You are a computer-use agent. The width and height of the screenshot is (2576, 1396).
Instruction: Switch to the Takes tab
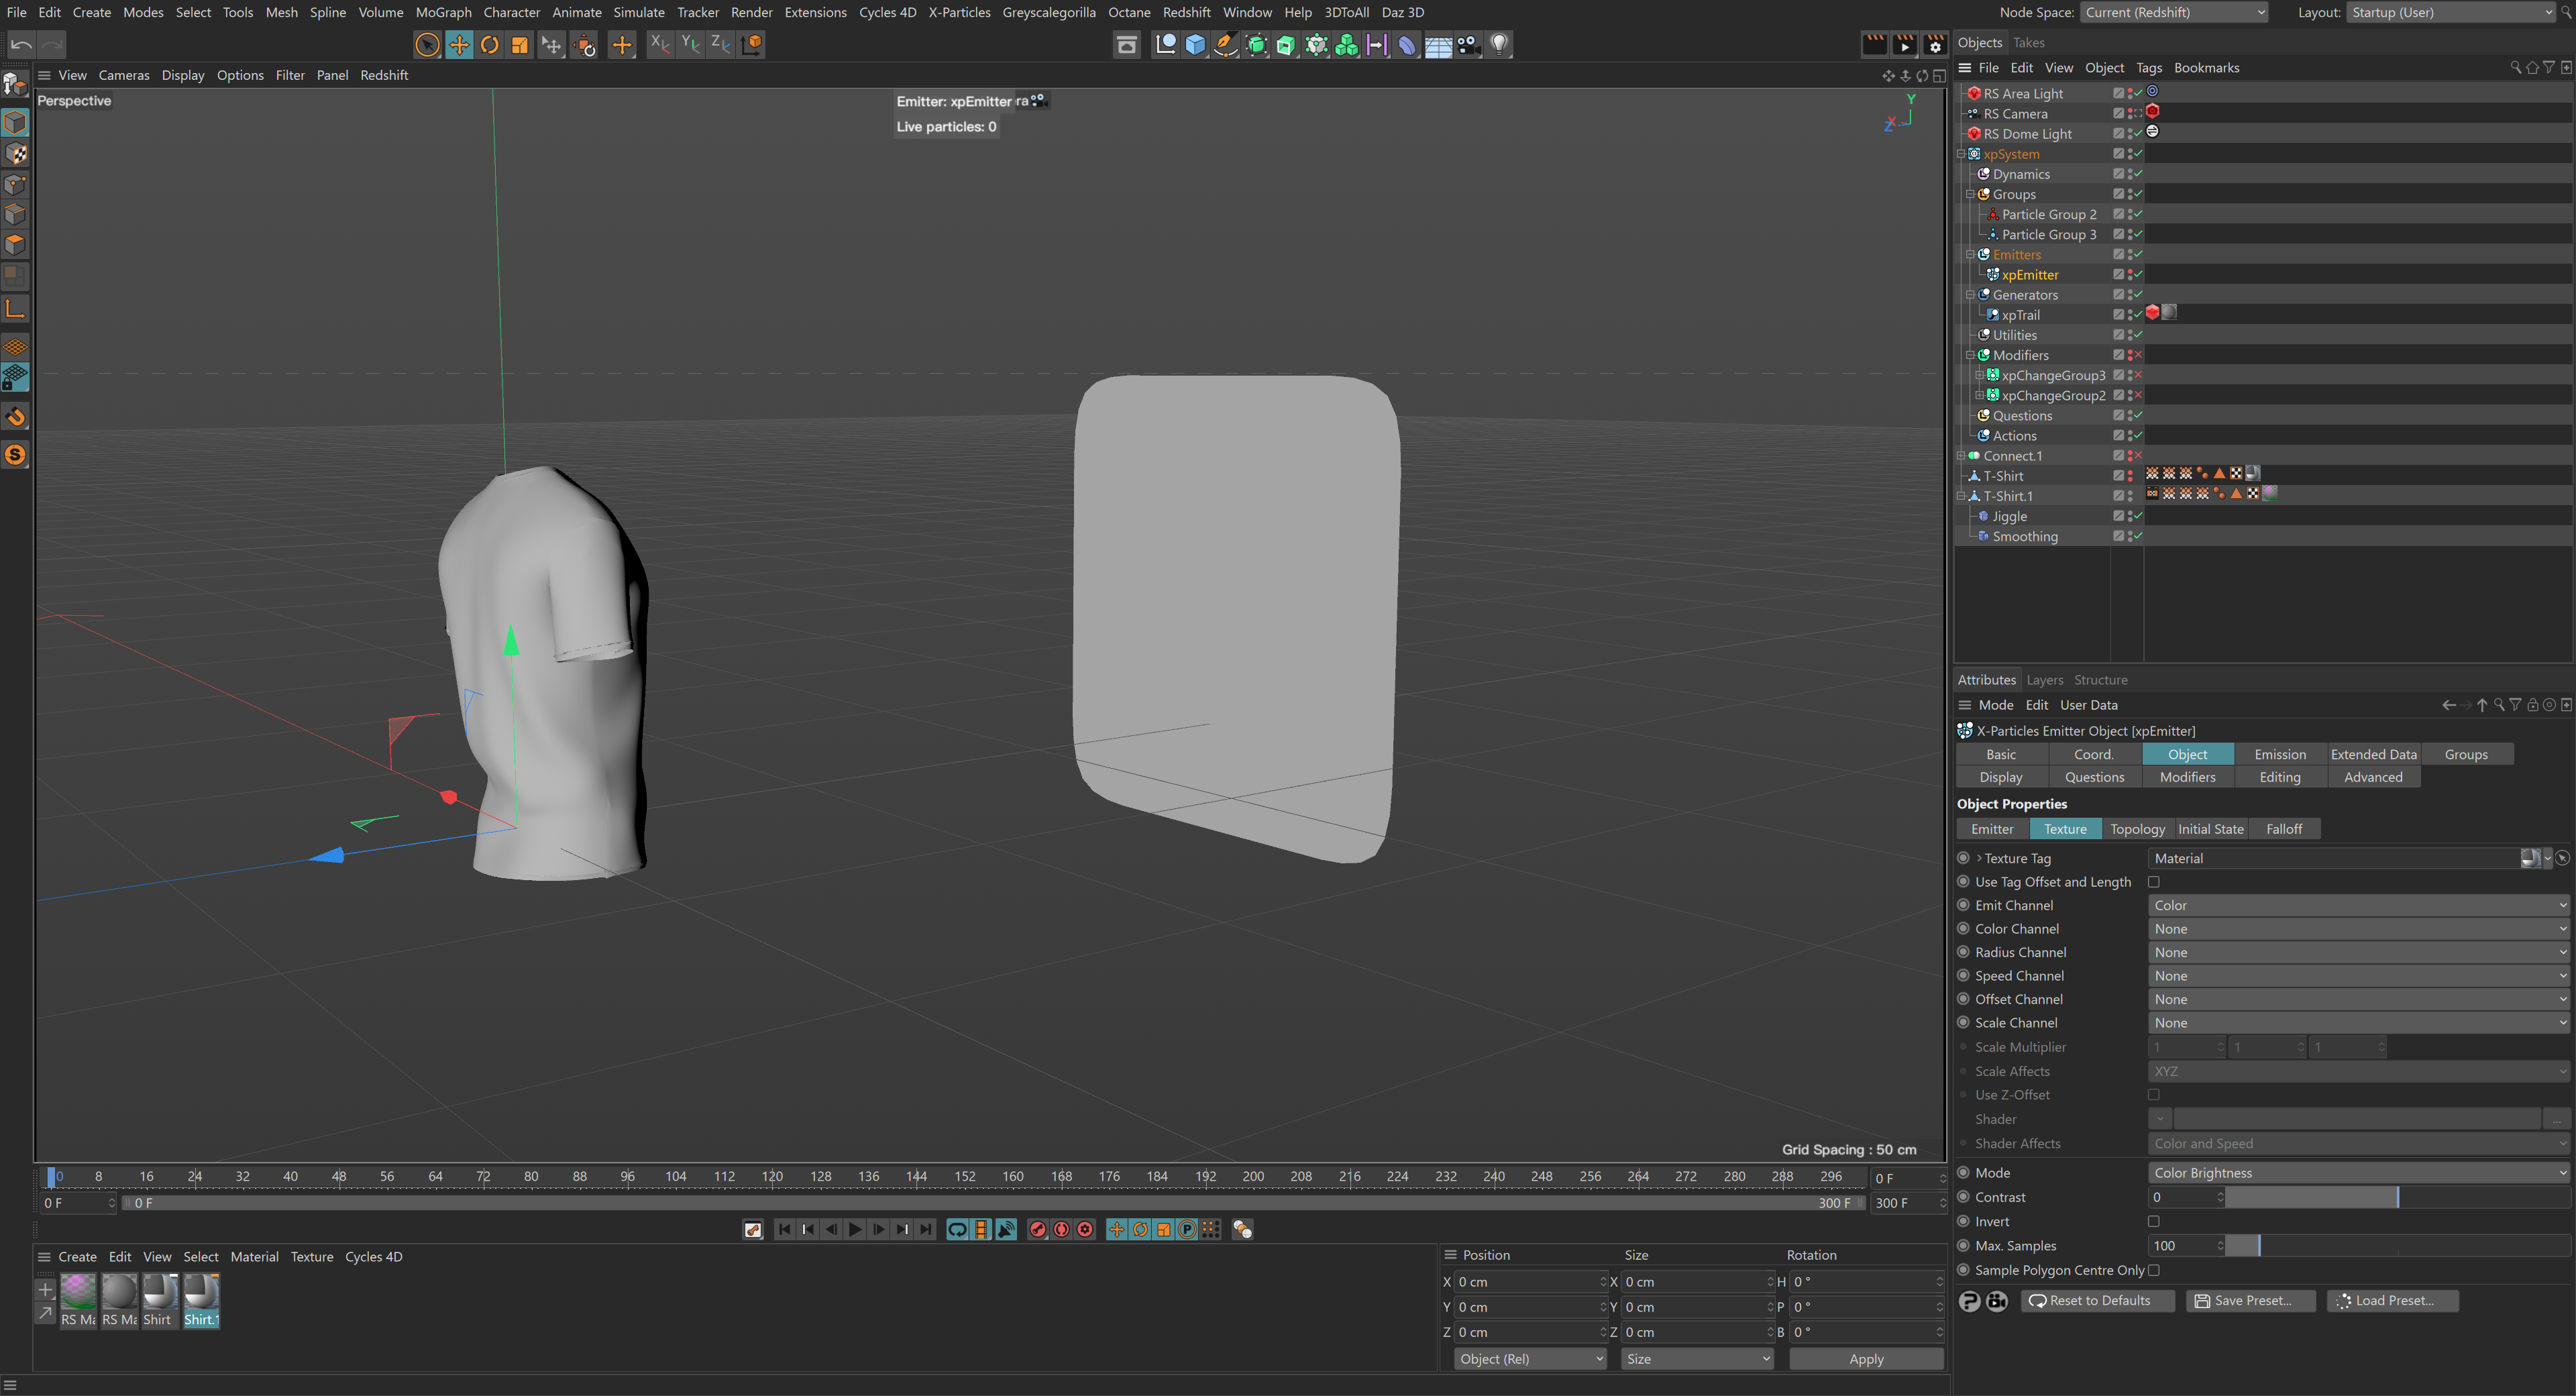click(x=2028, y=42)
